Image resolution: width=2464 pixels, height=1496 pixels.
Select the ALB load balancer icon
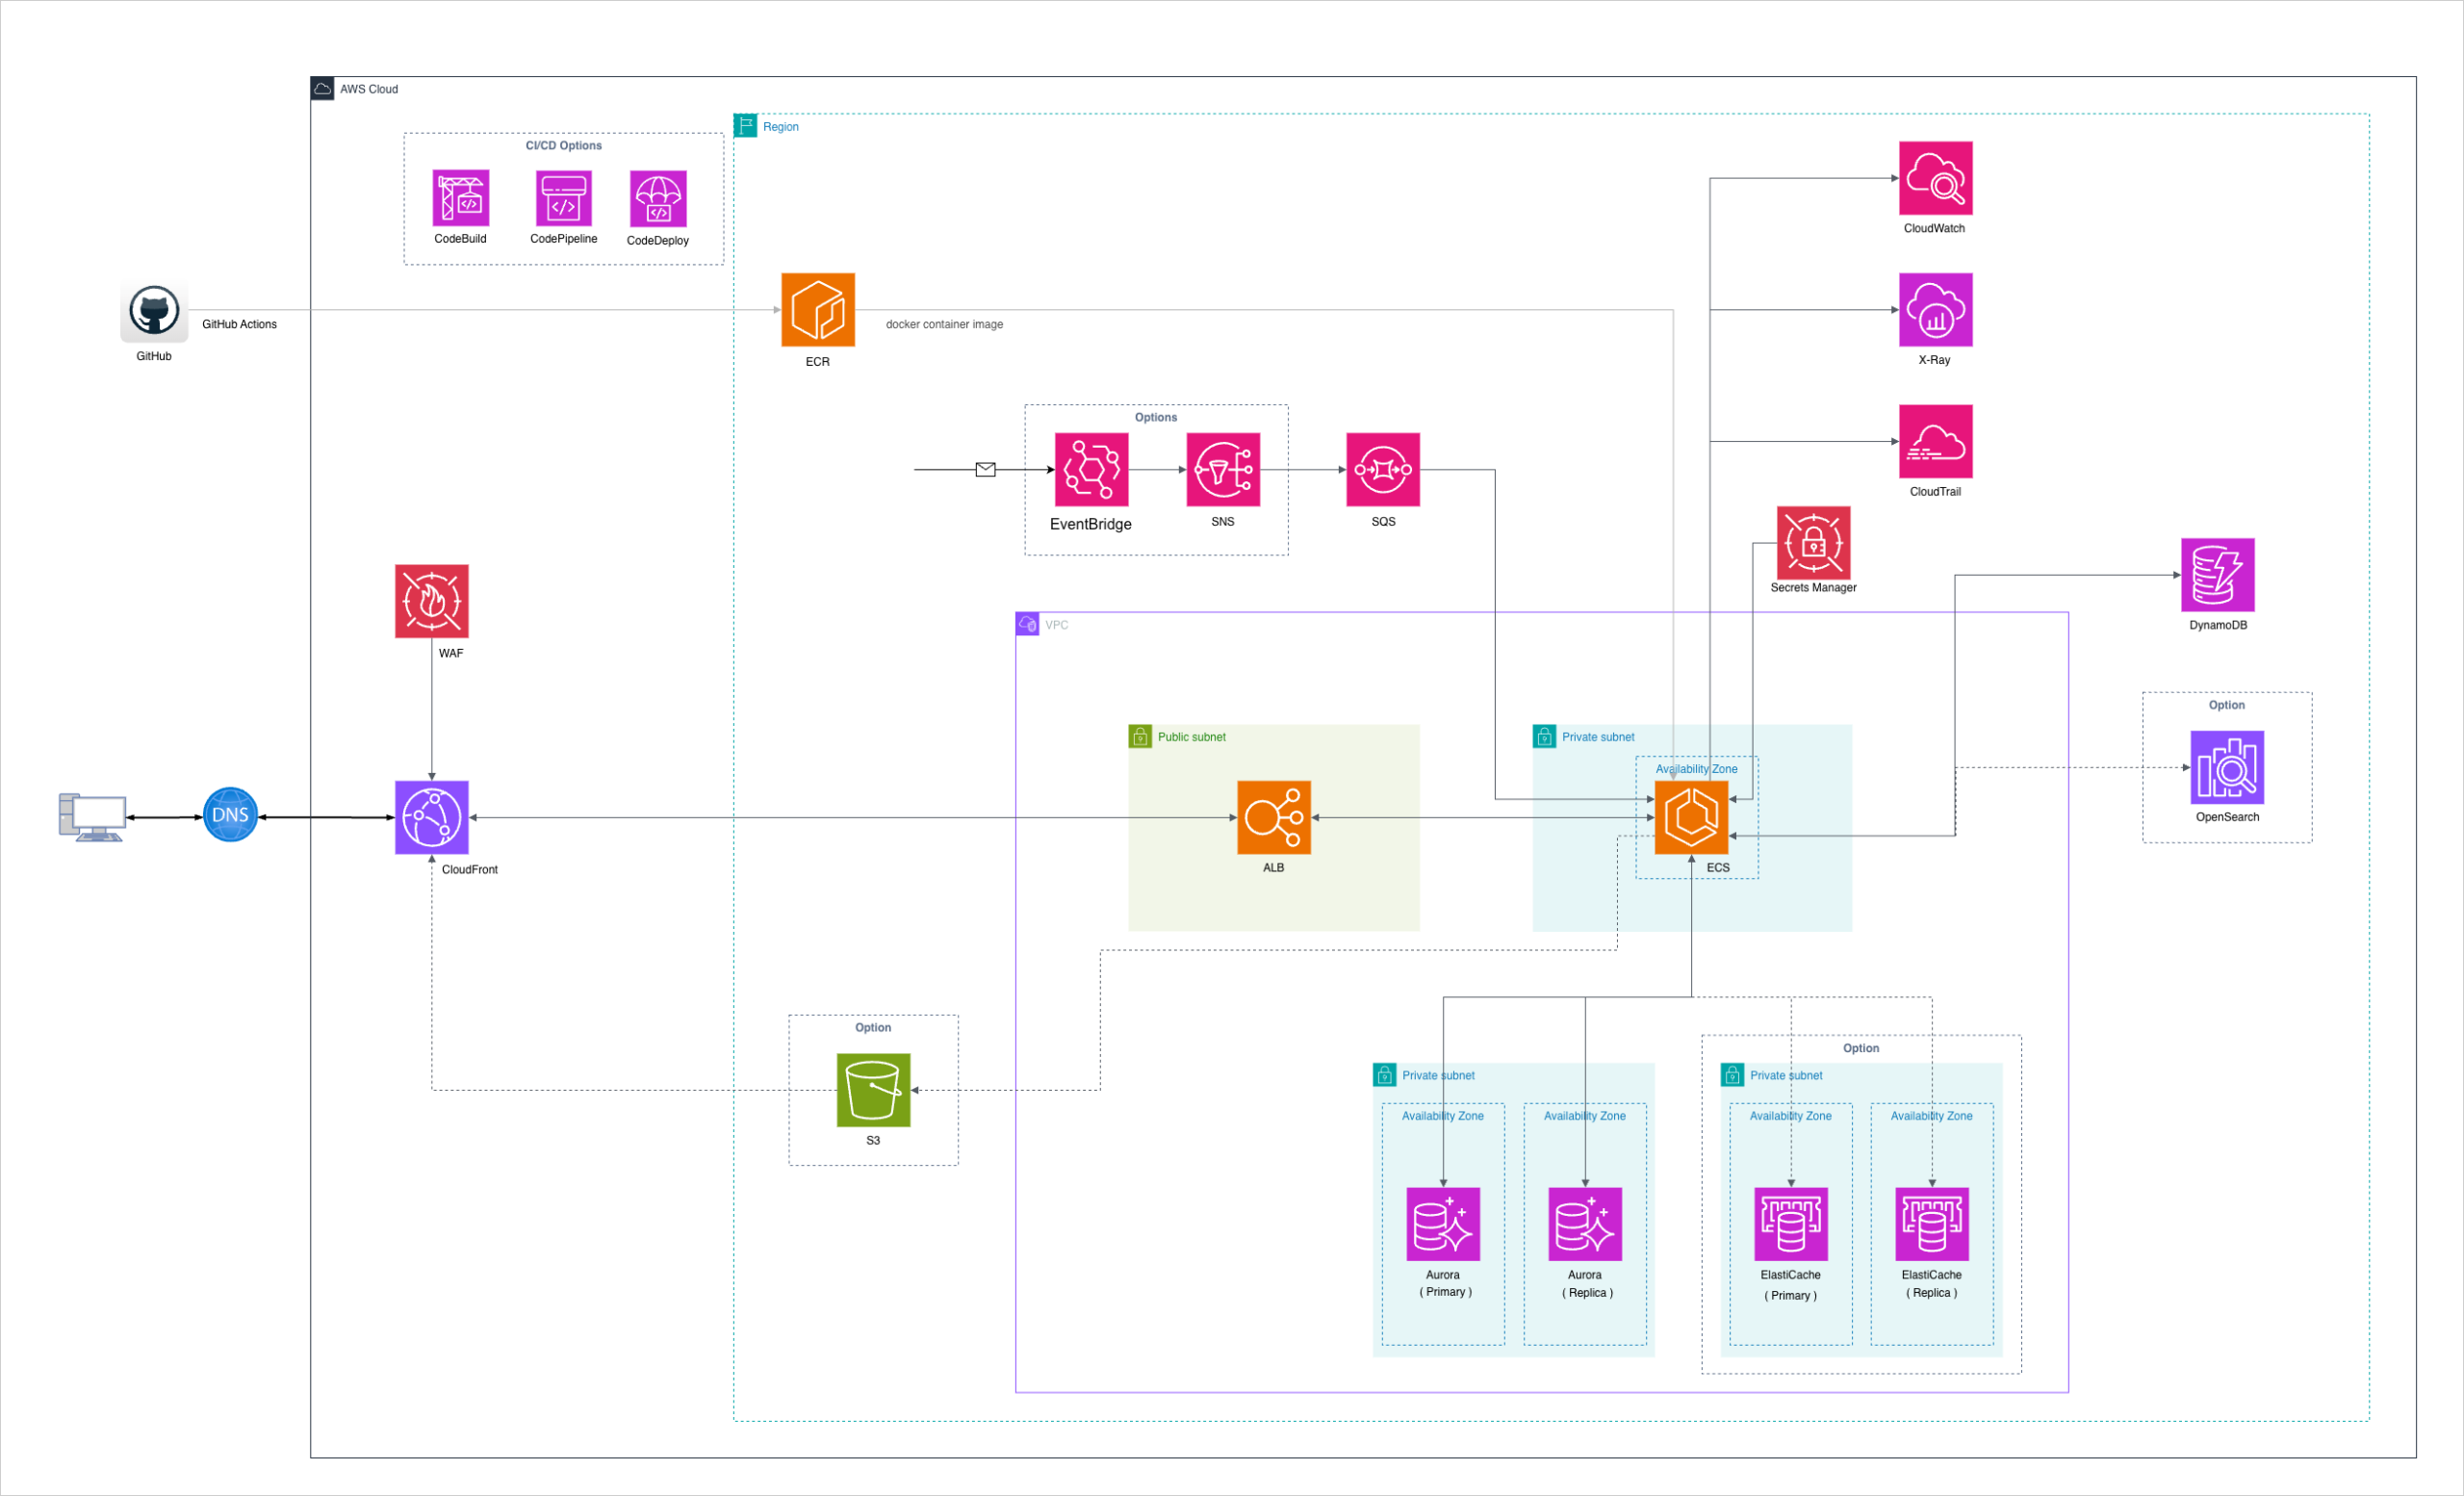pos(1273,817)
